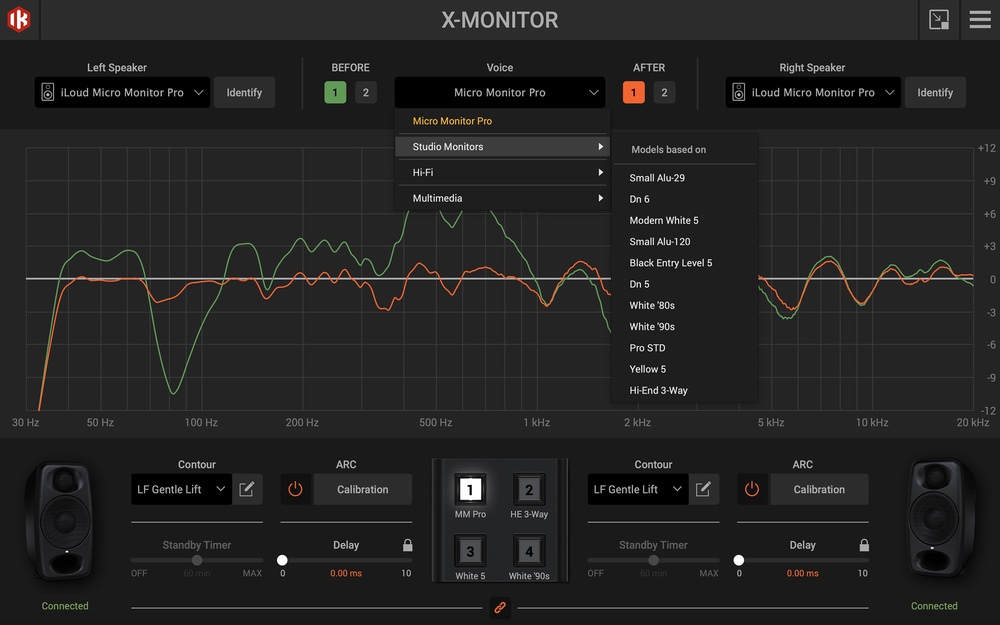Click the left Delay lock icon
This screenshot has height=625, width=1000.
pyautogui.click(x=407, y=545)
